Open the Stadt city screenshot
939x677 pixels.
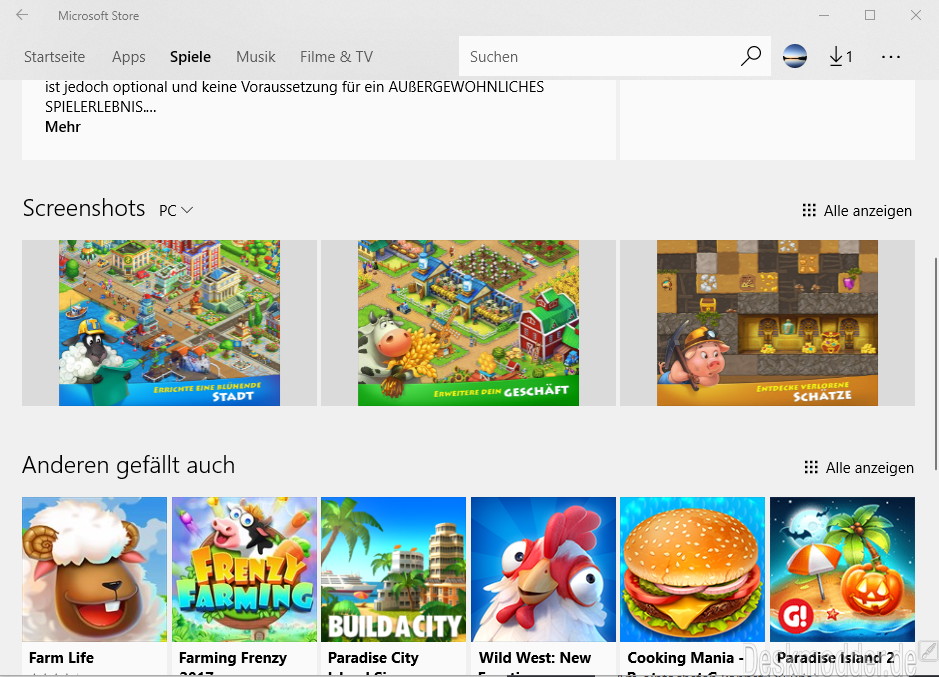point(169,323)
